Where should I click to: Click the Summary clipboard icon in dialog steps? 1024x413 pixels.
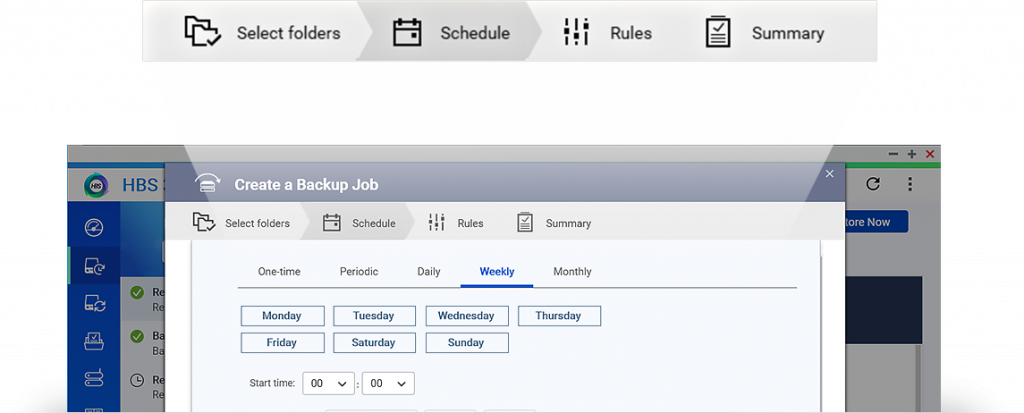click(x=525, y=223)
